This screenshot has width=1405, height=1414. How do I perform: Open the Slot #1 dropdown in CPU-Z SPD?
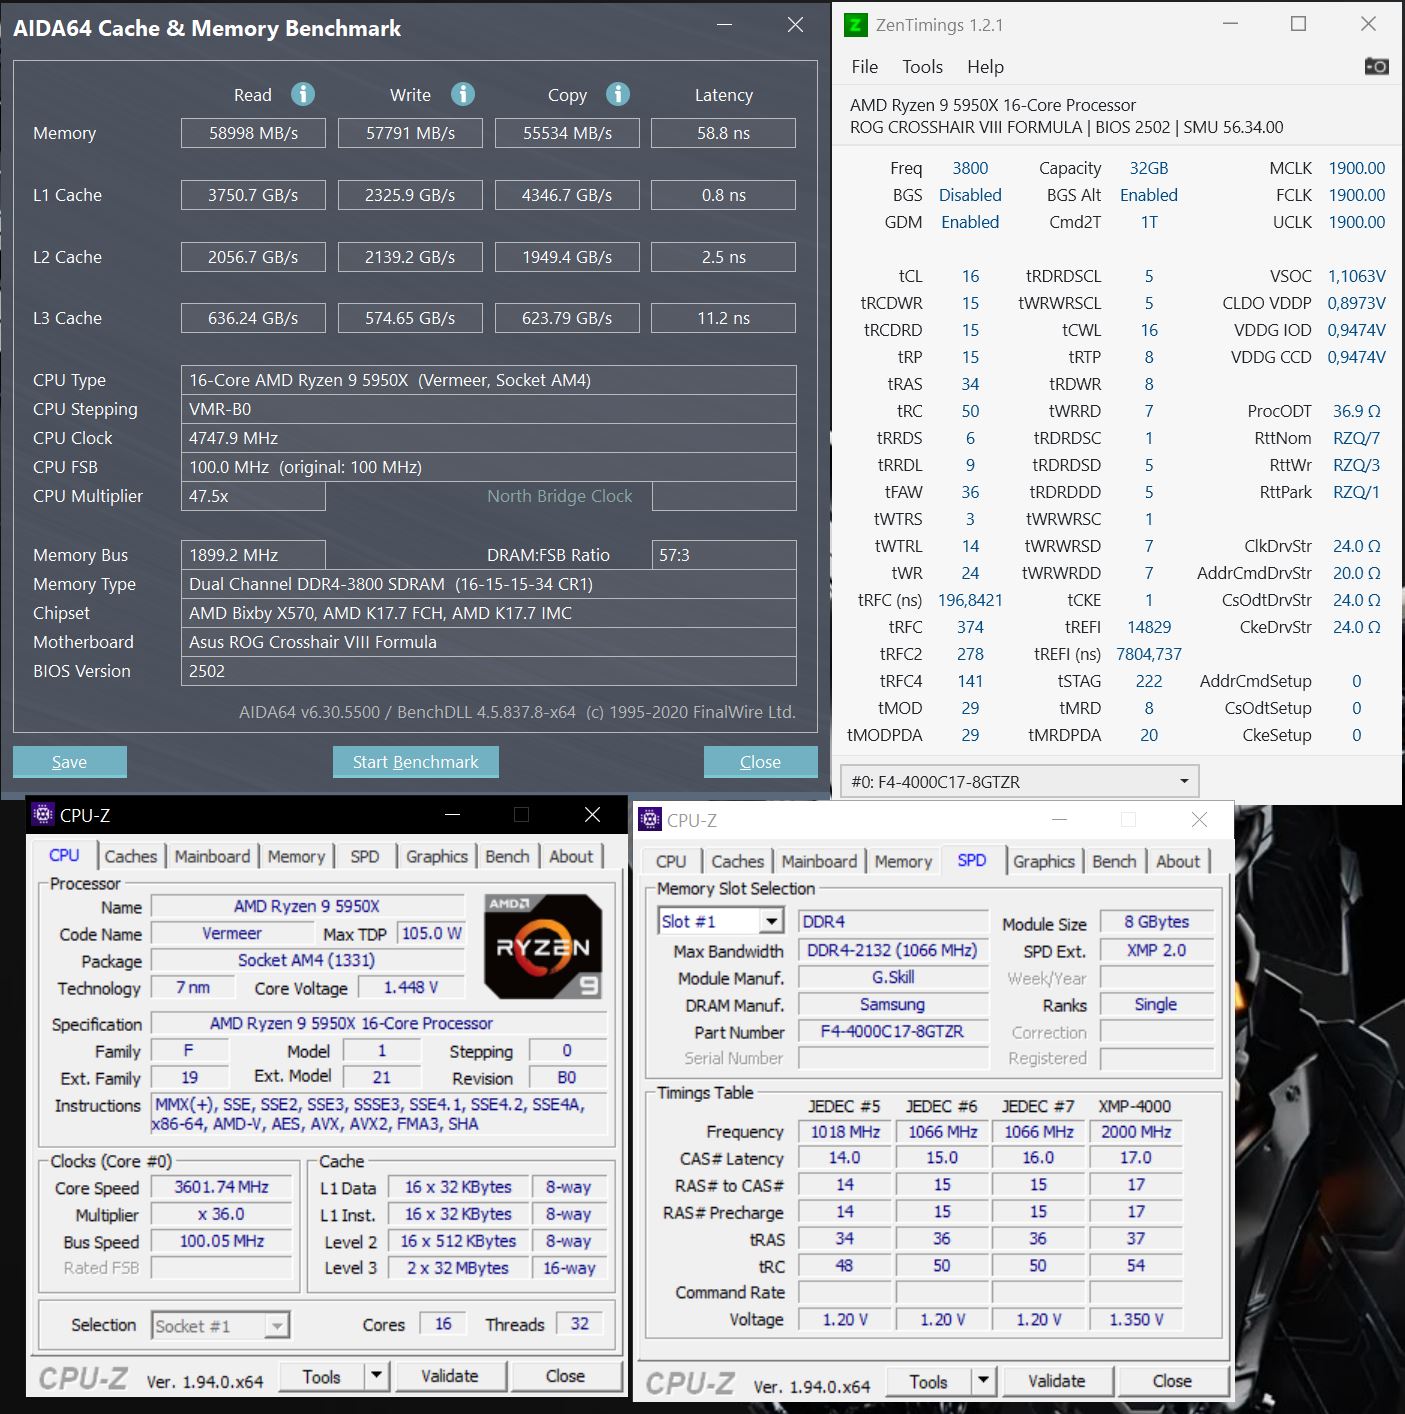720,921
